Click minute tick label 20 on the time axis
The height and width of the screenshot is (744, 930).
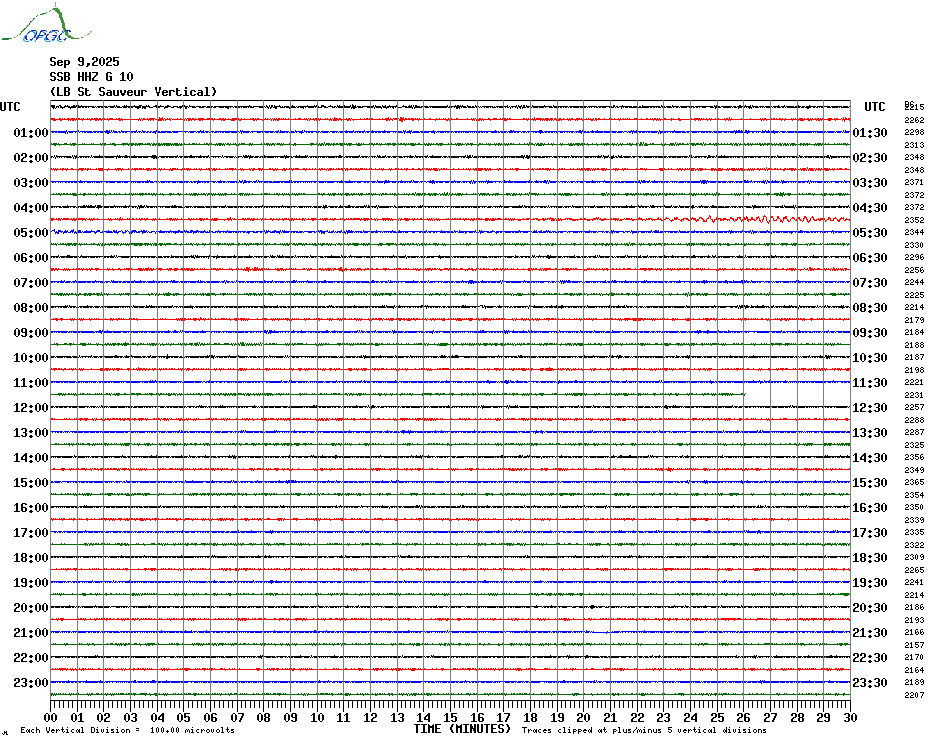[584, 717]
